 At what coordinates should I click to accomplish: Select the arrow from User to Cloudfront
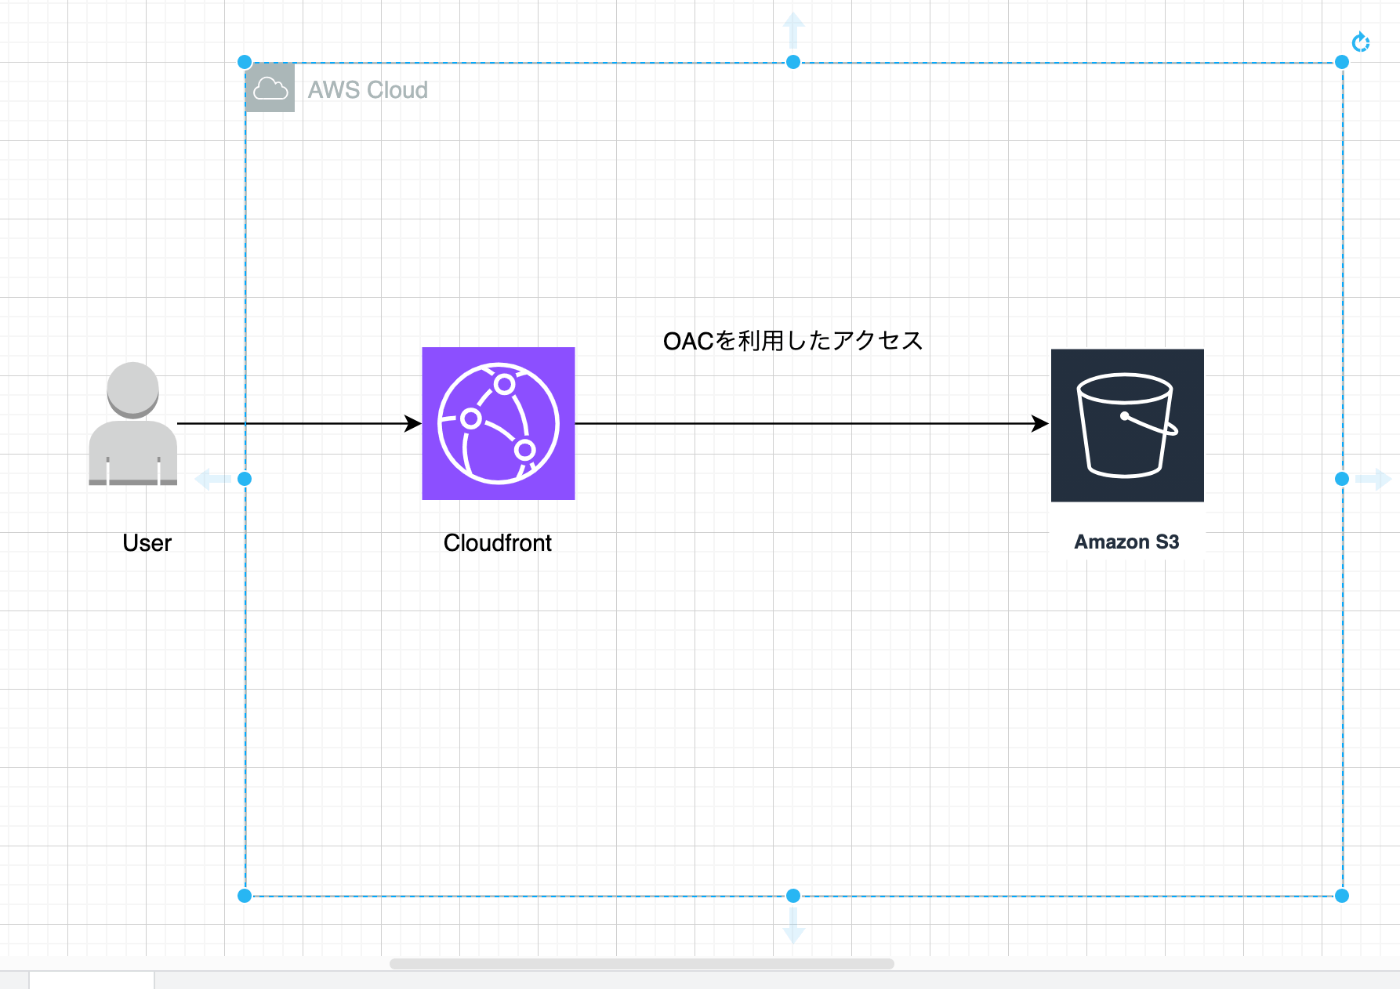tap(299, 423)
